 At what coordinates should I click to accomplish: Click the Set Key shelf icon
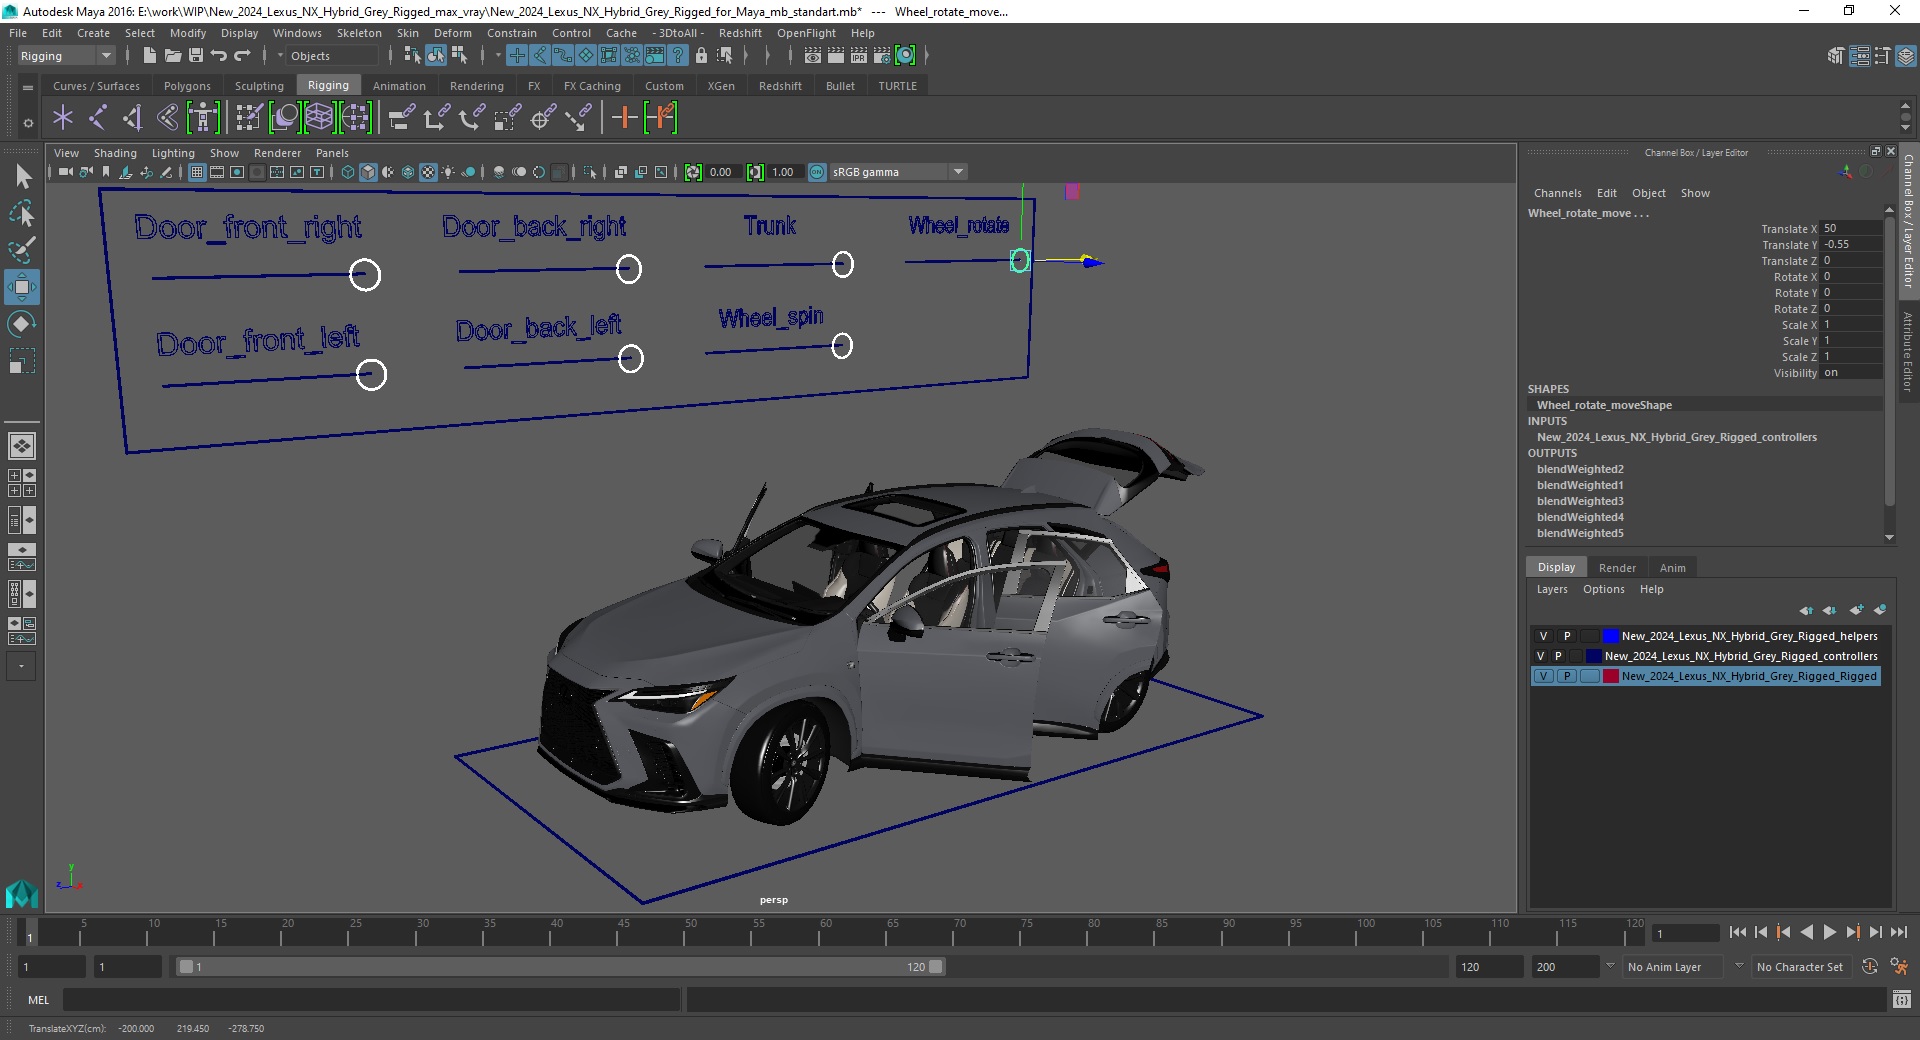pyautogui.click(x=624, y=118)
